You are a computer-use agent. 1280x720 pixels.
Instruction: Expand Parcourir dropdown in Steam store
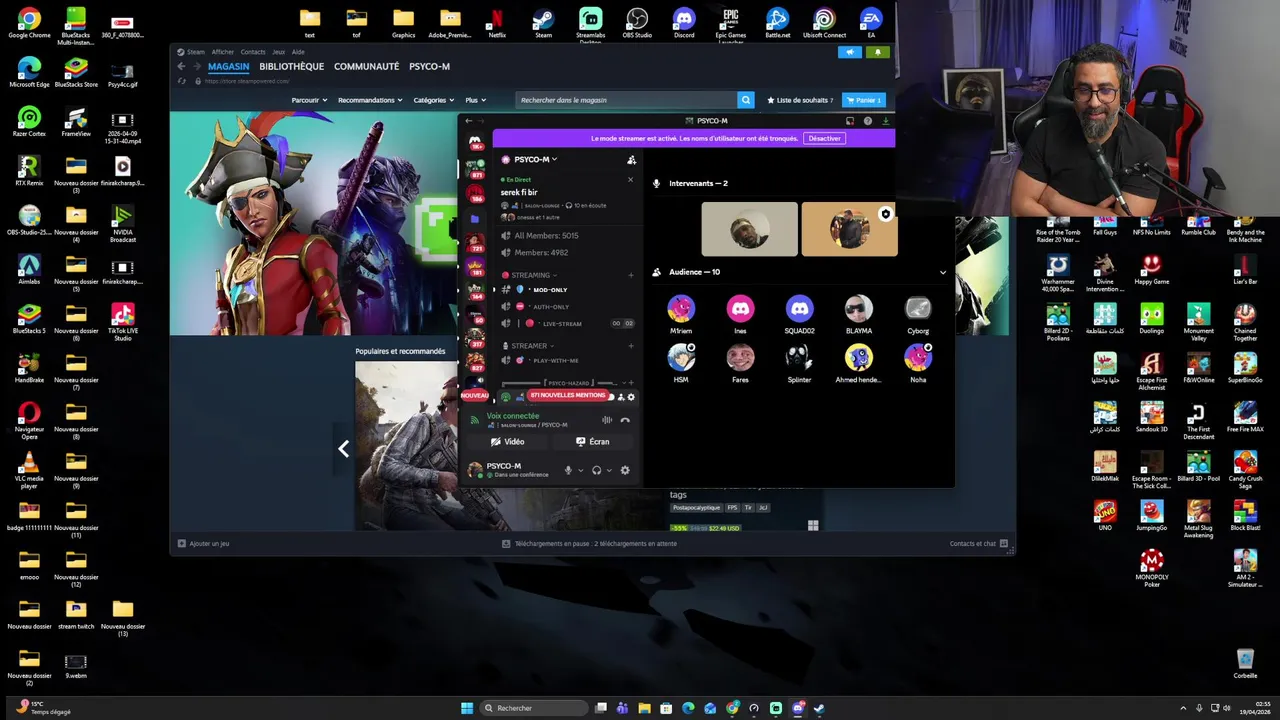310,100
